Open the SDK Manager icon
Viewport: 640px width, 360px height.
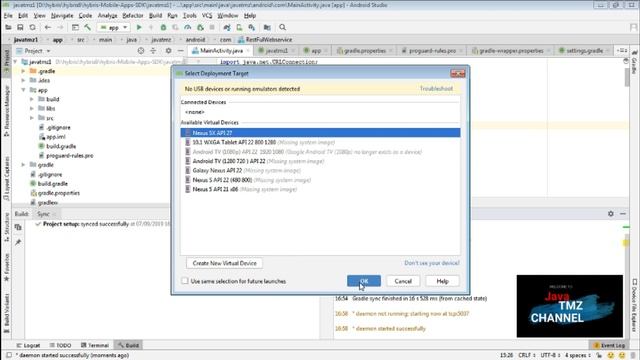coord(252,27)
